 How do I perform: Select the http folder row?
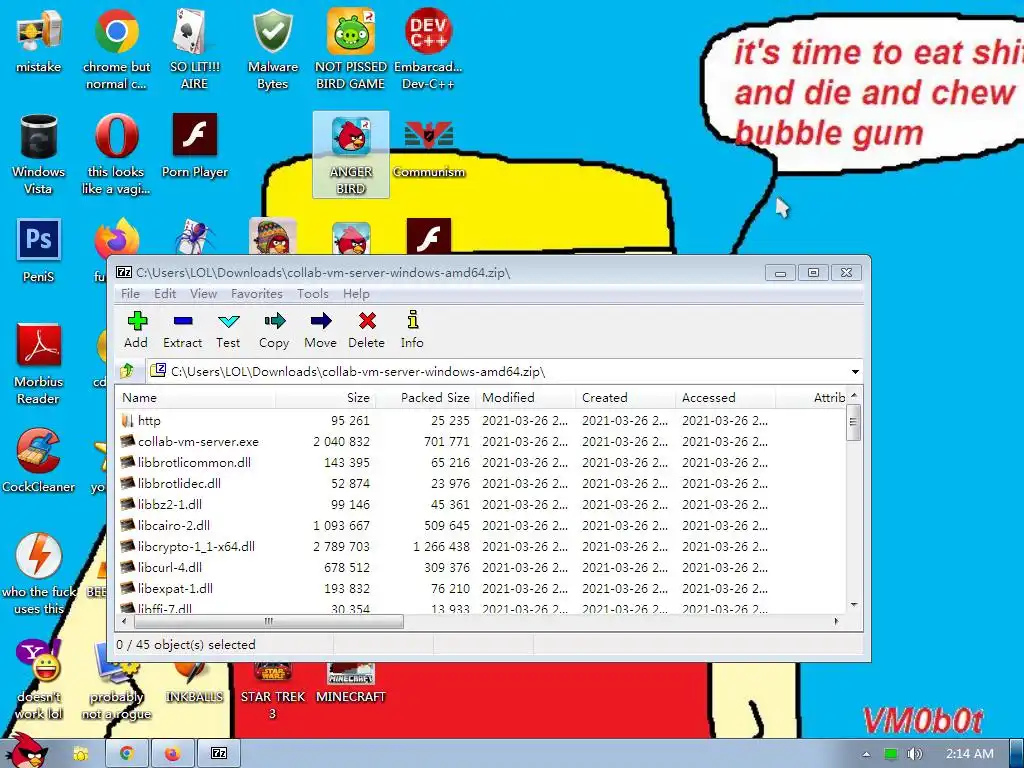[481, 421]
